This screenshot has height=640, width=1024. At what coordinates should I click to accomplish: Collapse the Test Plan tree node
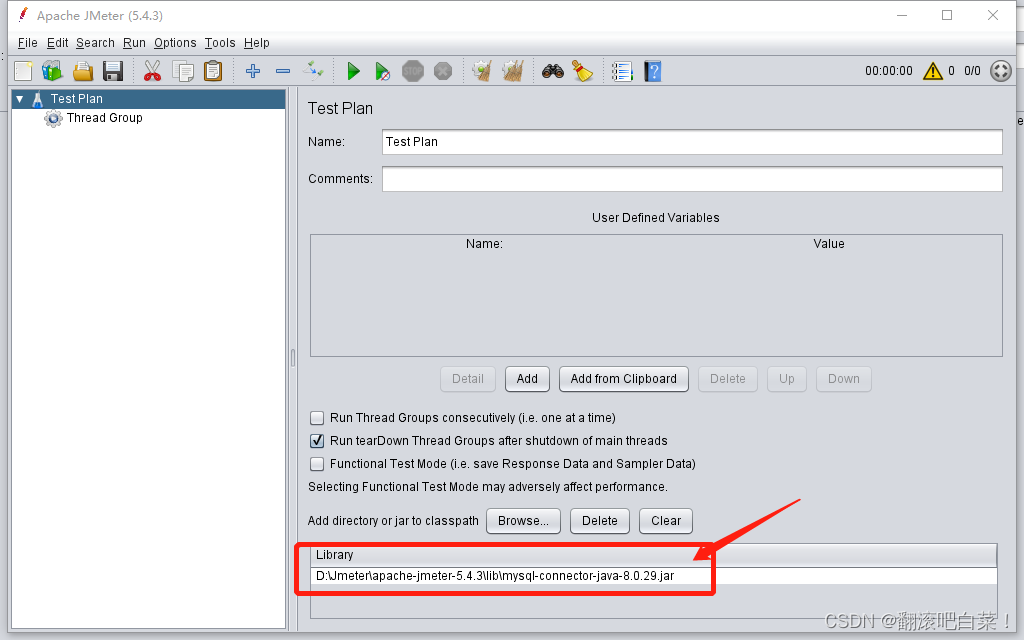(20, 99)
